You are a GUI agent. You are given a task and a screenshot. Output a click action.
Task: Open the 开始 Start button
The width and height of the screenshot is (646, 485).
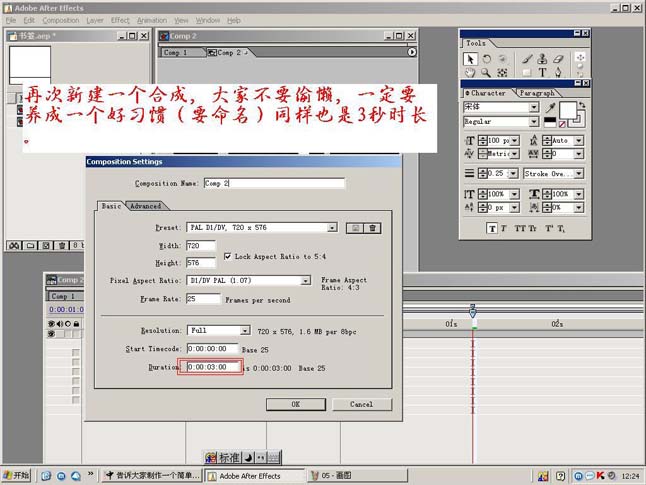[16, 476]
